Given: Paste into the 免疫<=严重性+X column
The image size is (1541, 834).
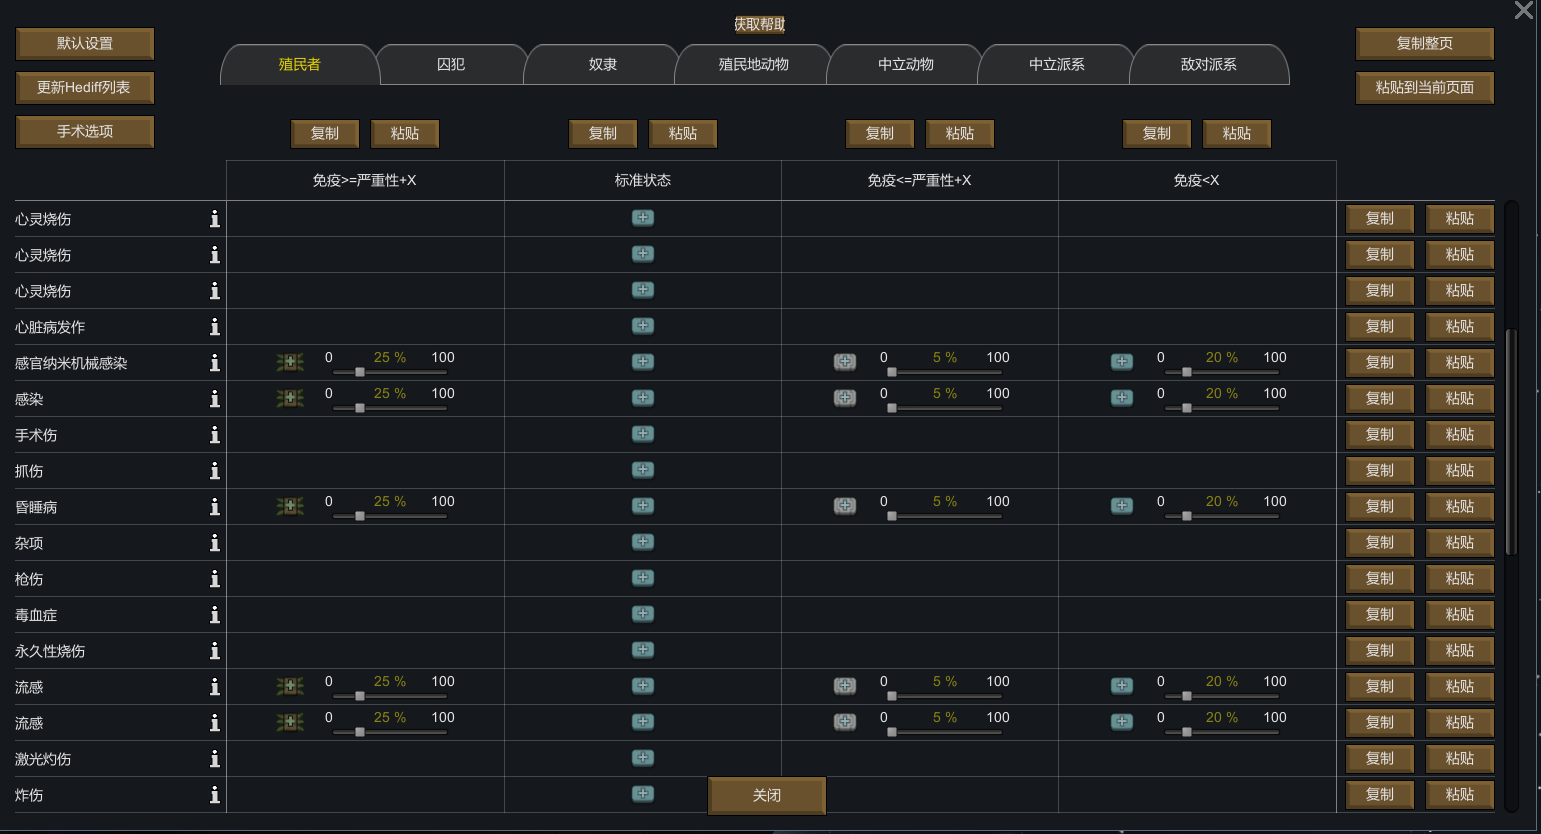Looking at the screenshot, I should tap(960, 134).
